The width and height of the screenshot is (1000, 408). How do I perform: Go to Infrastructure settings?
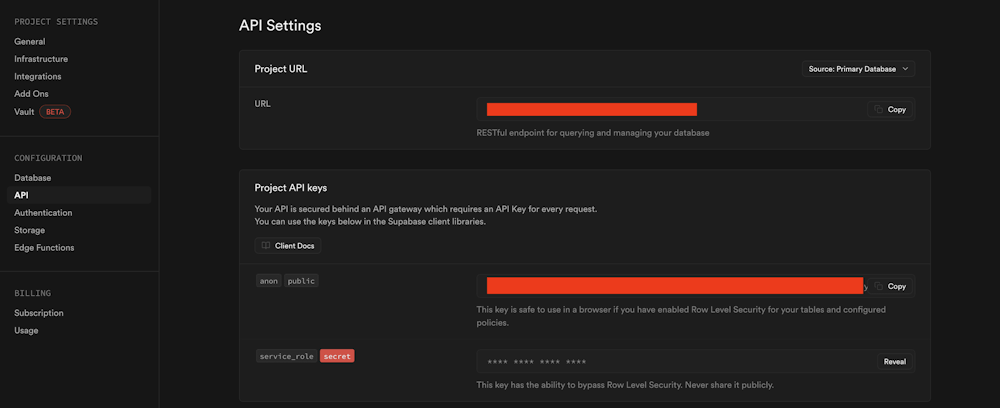41,59
